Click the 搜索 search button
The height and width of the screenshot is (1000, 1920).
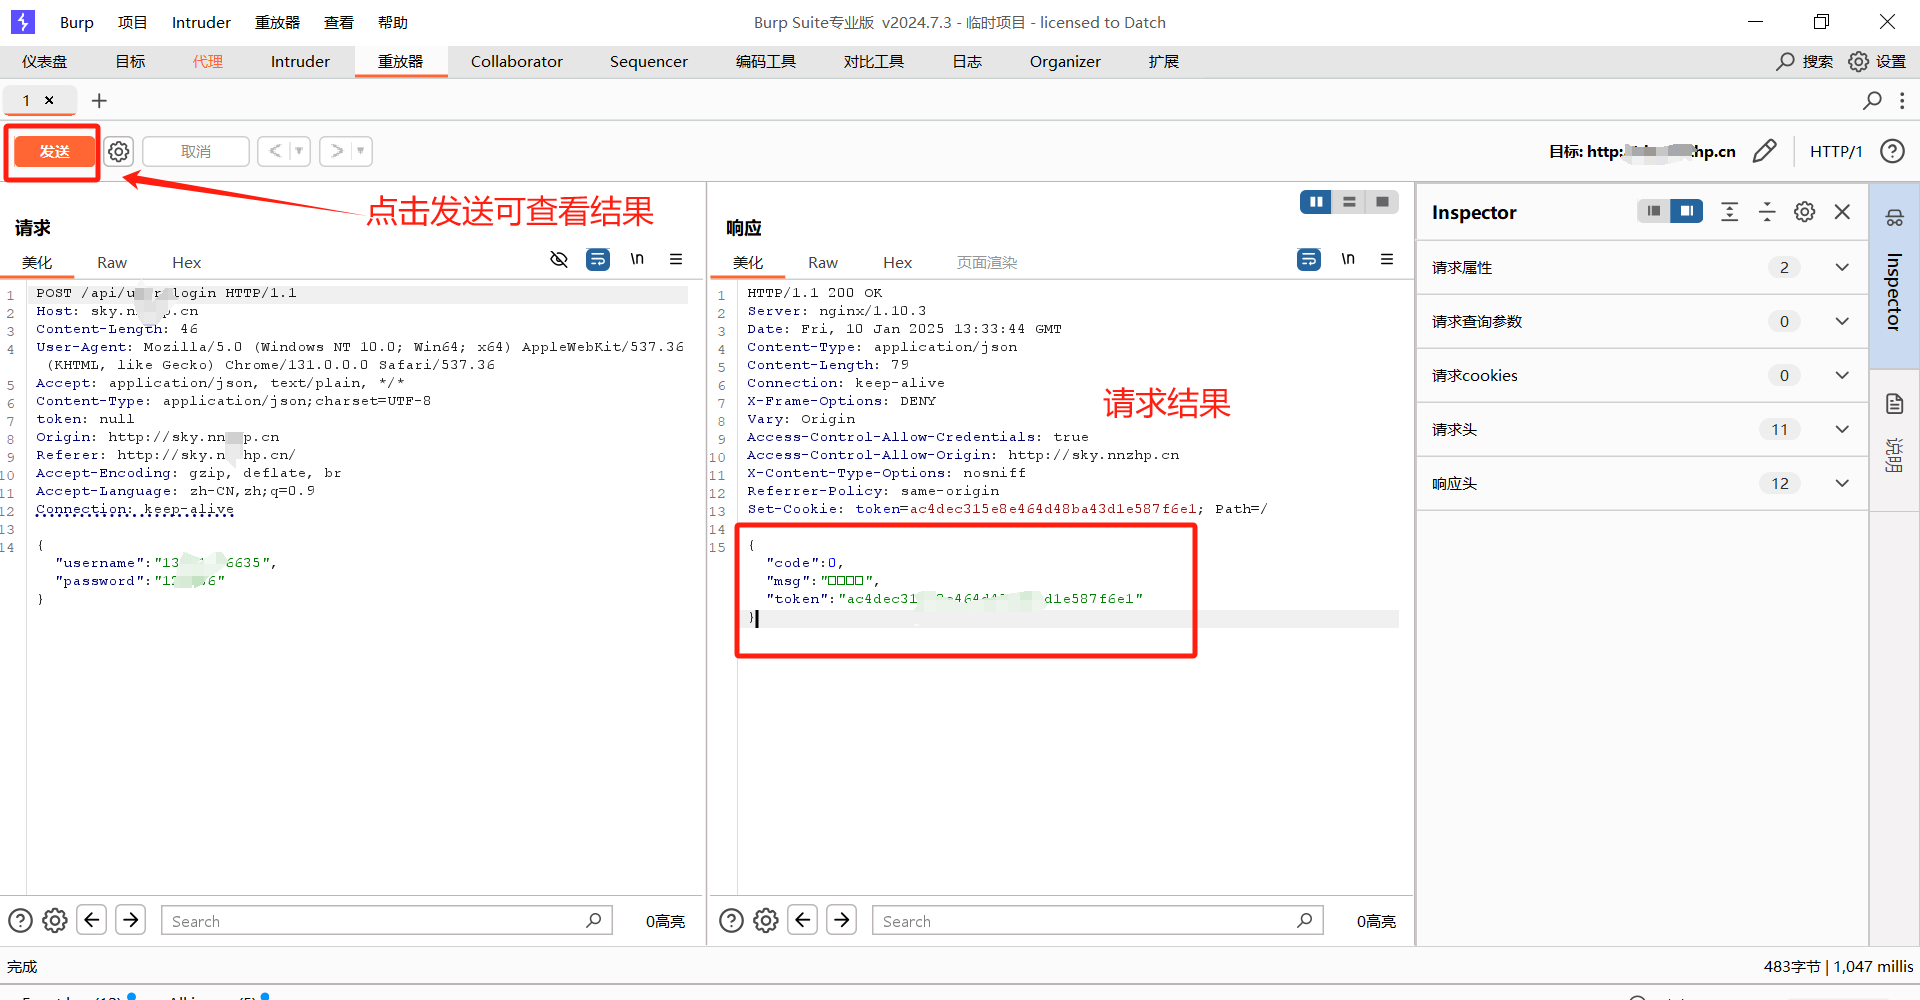[x=1805, y=61]
